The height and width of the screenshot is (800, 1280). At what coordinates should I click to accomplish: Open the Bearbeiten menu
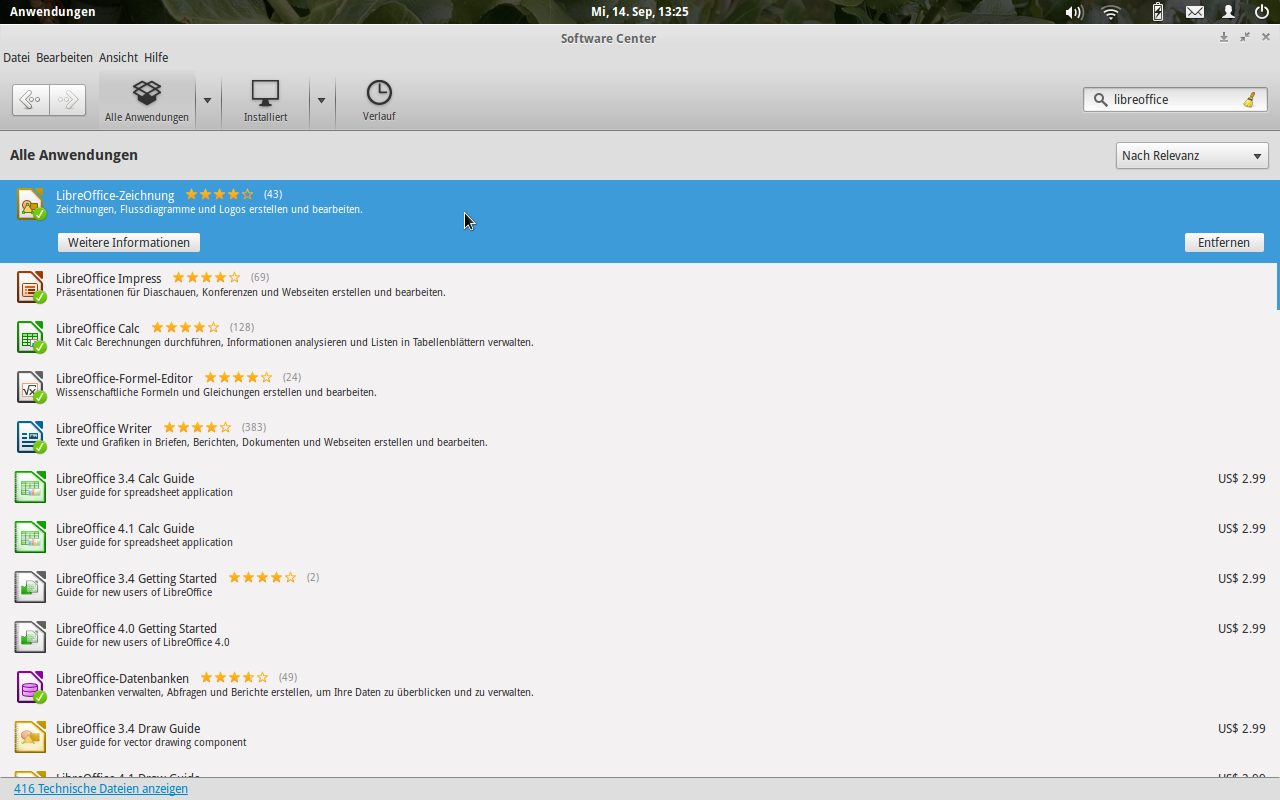(64, 58)
